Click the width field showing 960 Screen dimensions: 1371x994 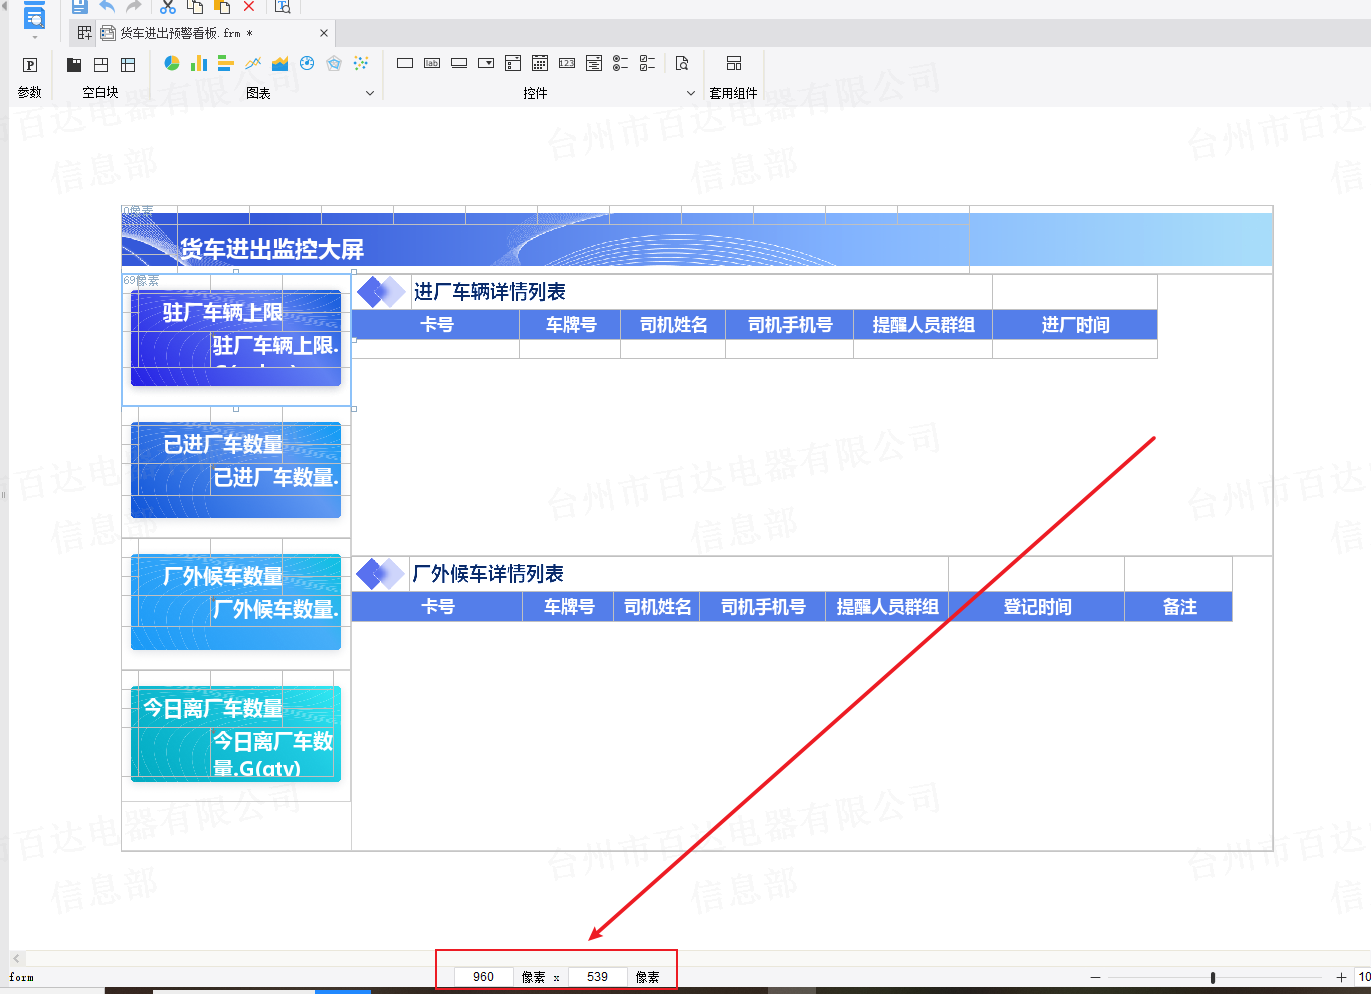click(484, 977)
